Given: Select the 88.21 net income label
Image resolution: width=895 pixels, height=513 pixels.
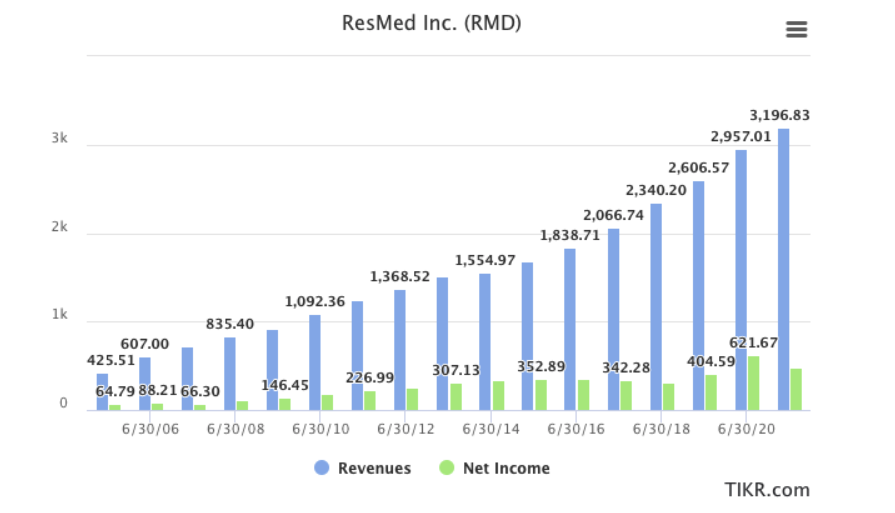Looking at the screenshot, I should pyautogui.click(x=158, y=390).
